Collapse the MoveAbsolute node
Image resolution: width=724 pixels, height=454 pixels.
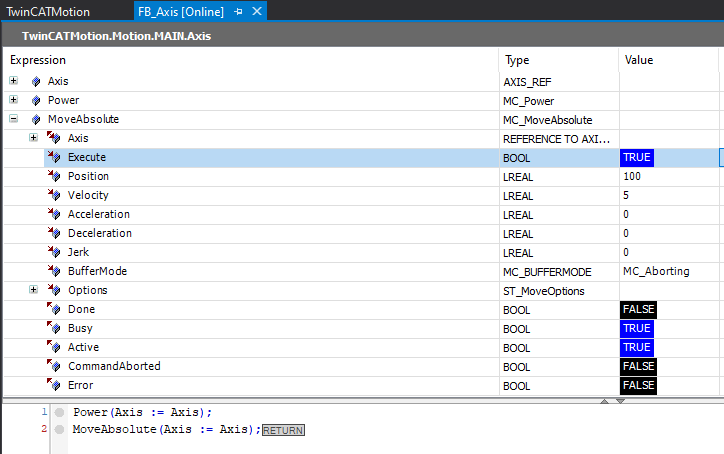point(14,119)
